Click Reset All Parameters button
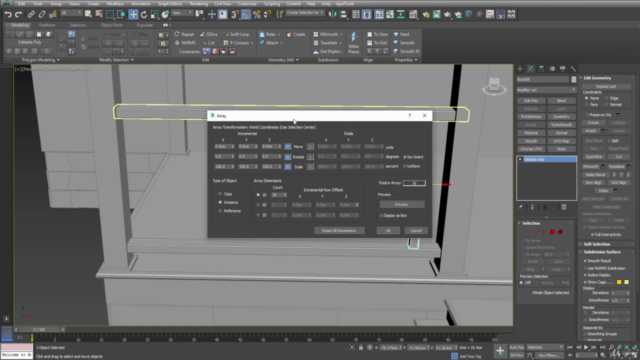 (339, 231)
